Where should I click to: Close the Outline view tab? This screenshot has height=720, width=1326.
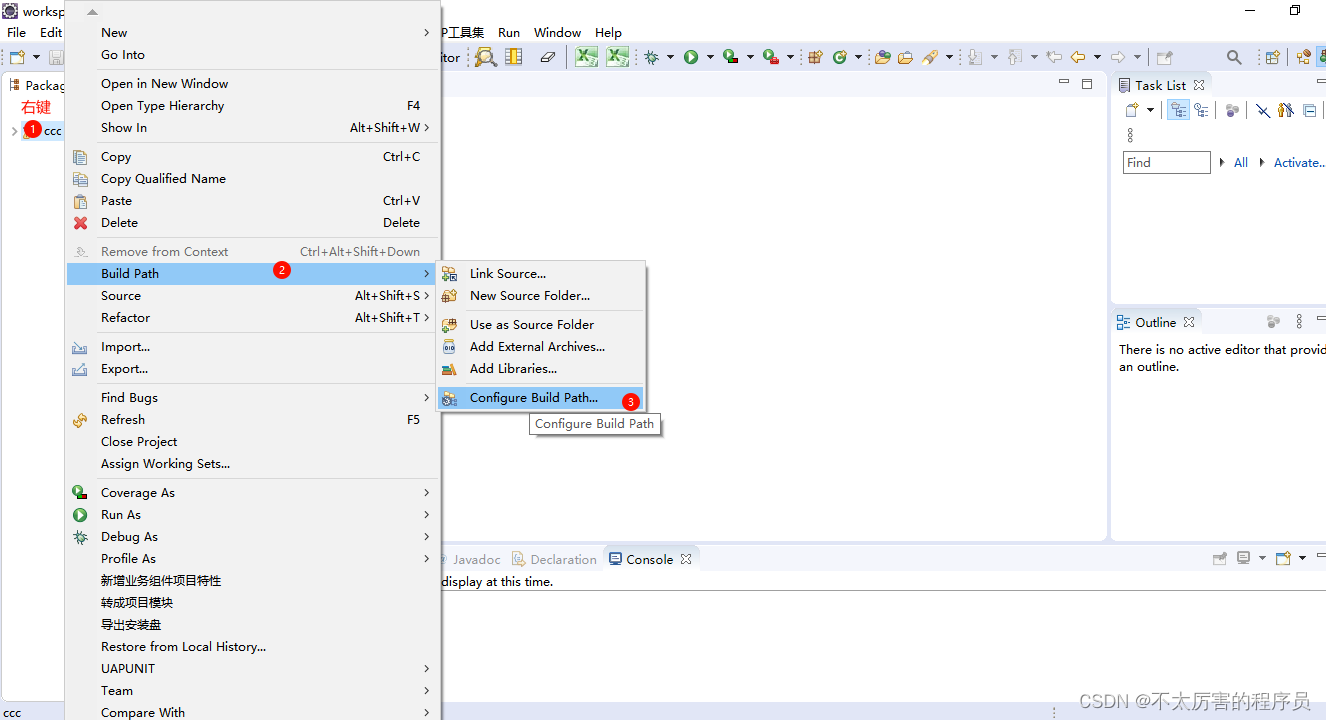point(1189,322)
